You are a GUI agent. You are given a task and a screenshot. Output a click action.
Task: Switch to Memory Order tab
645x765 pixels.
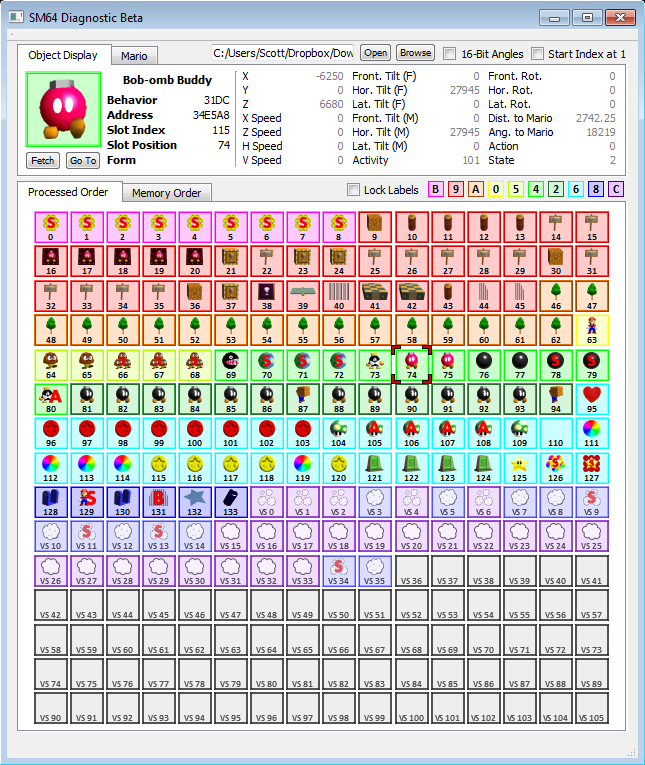(x=166, y=193)
